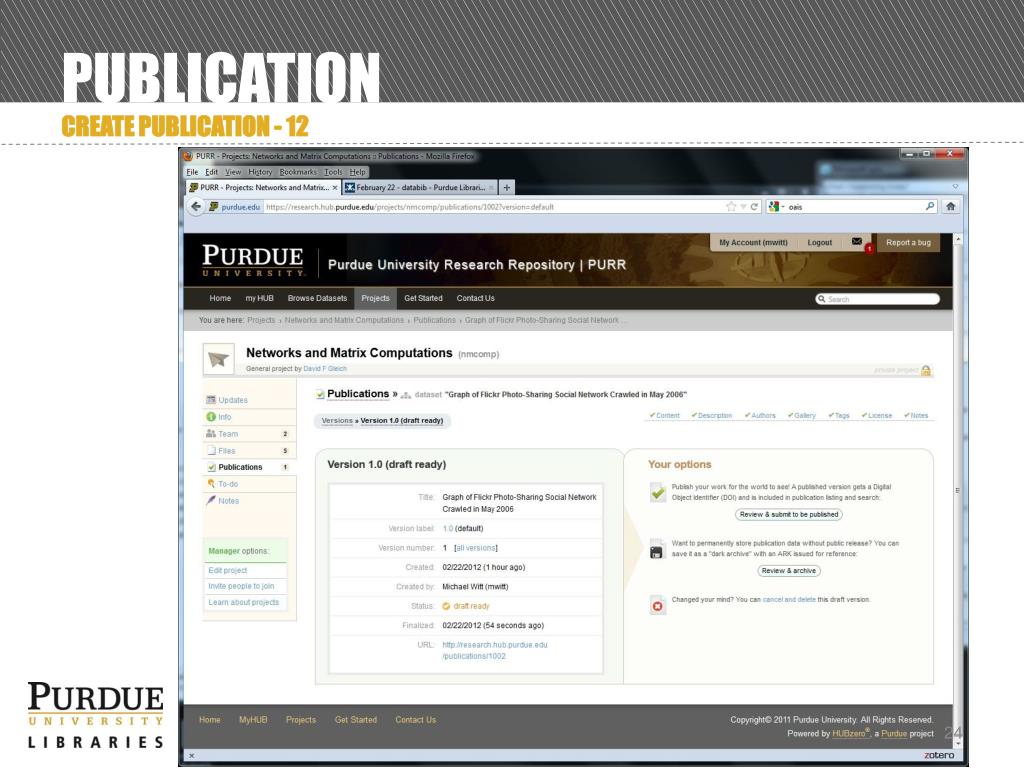Click Invite people to join link
This screenshot has height=768, width=1024.
coord(241,586)
